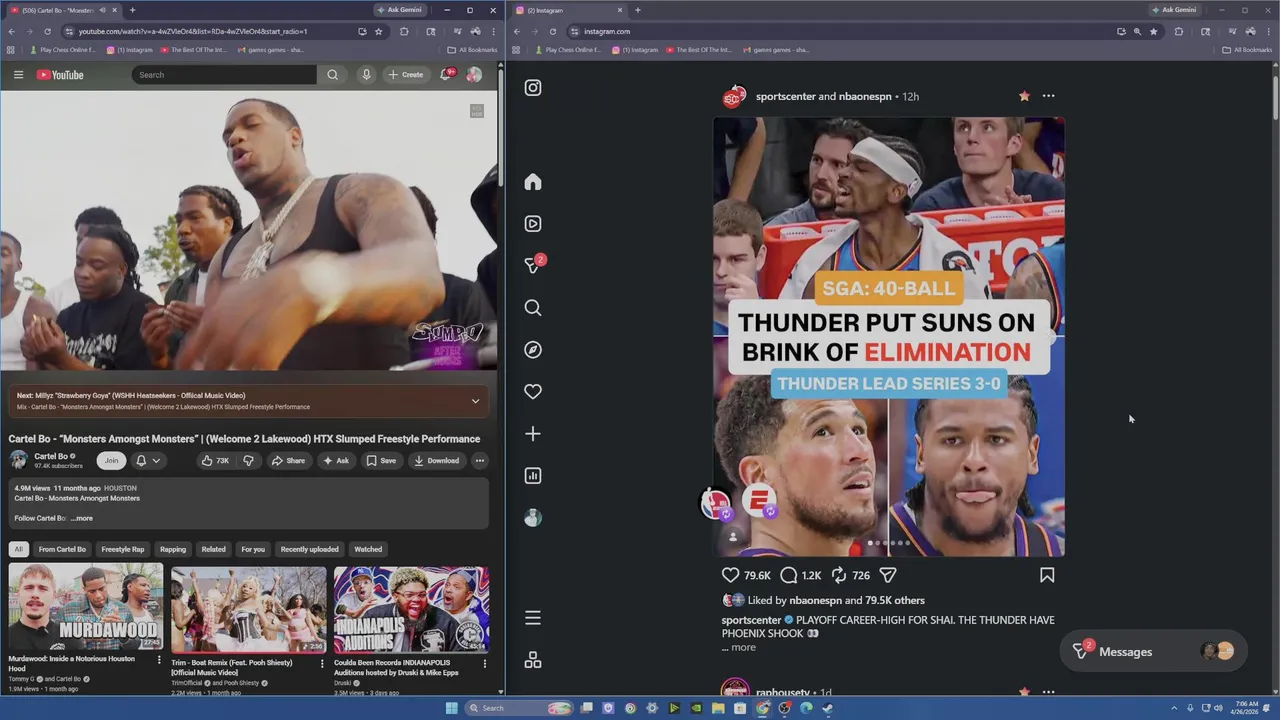Click the Download button under video

point(436,461)
